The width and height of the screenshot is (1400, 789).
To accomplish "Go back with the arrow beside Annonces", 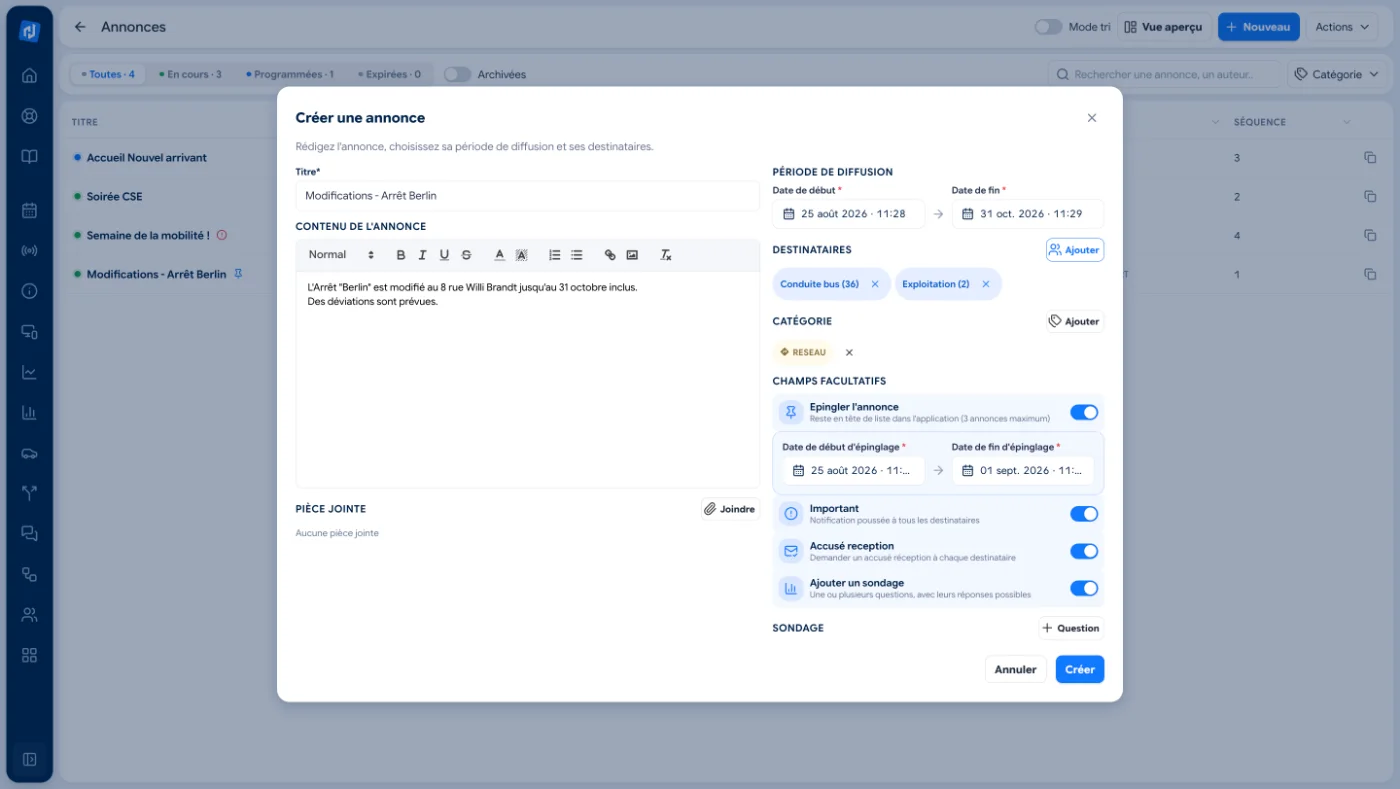I will (x=80, y=27).
